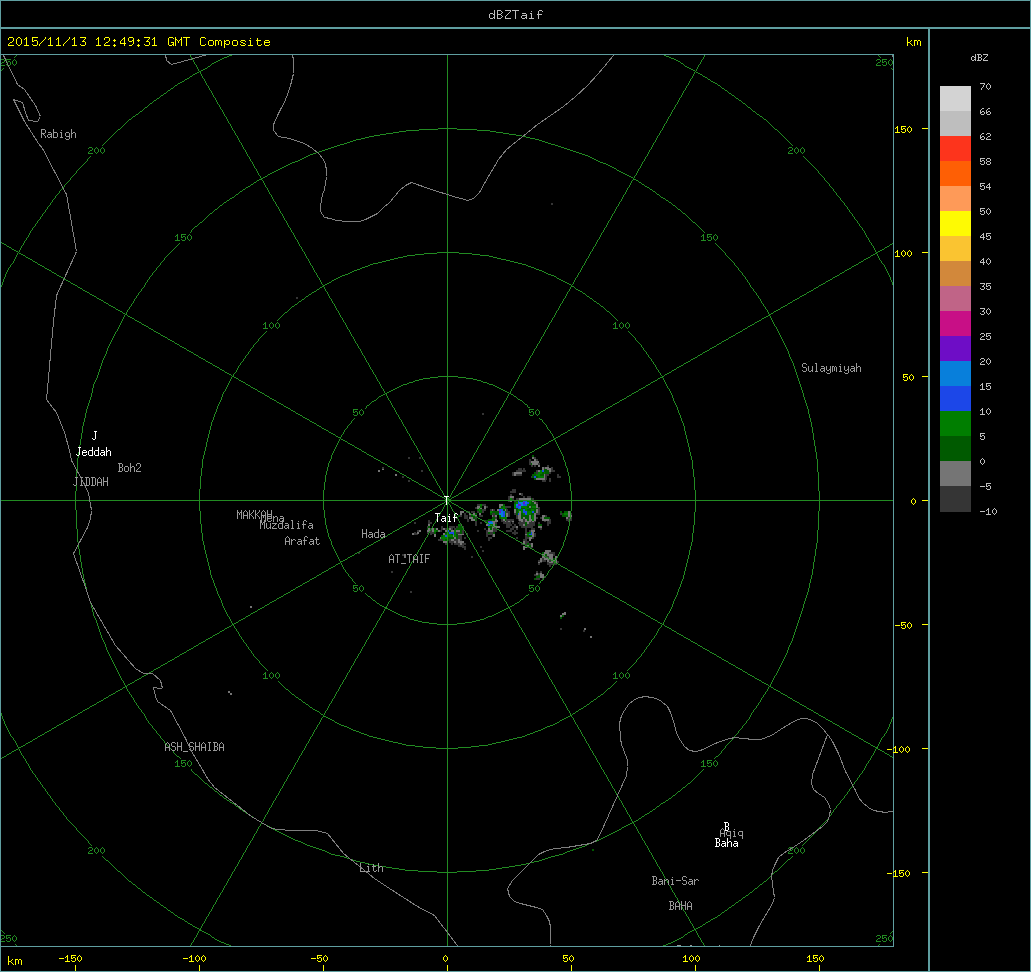The height and width of the screenshot is (972, 1031).
Task: Click the km unit label at bottom left
Action: click(x=14, y=961)
